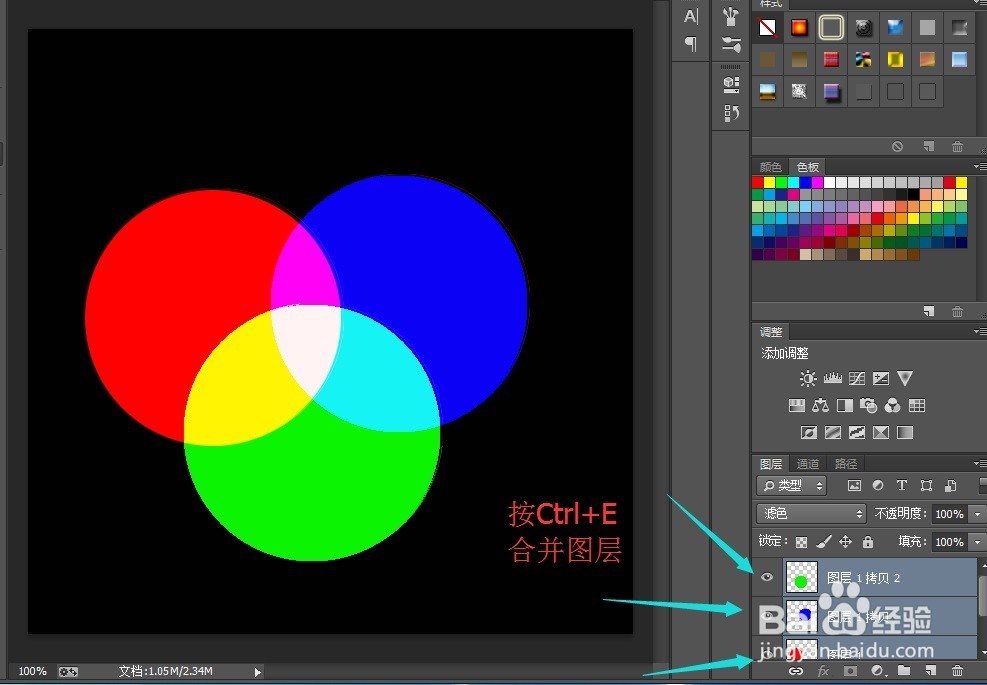This screenshot has height=685, width=987.
Task: Add a Color Lookup adjustment
Action: point(916,405)
